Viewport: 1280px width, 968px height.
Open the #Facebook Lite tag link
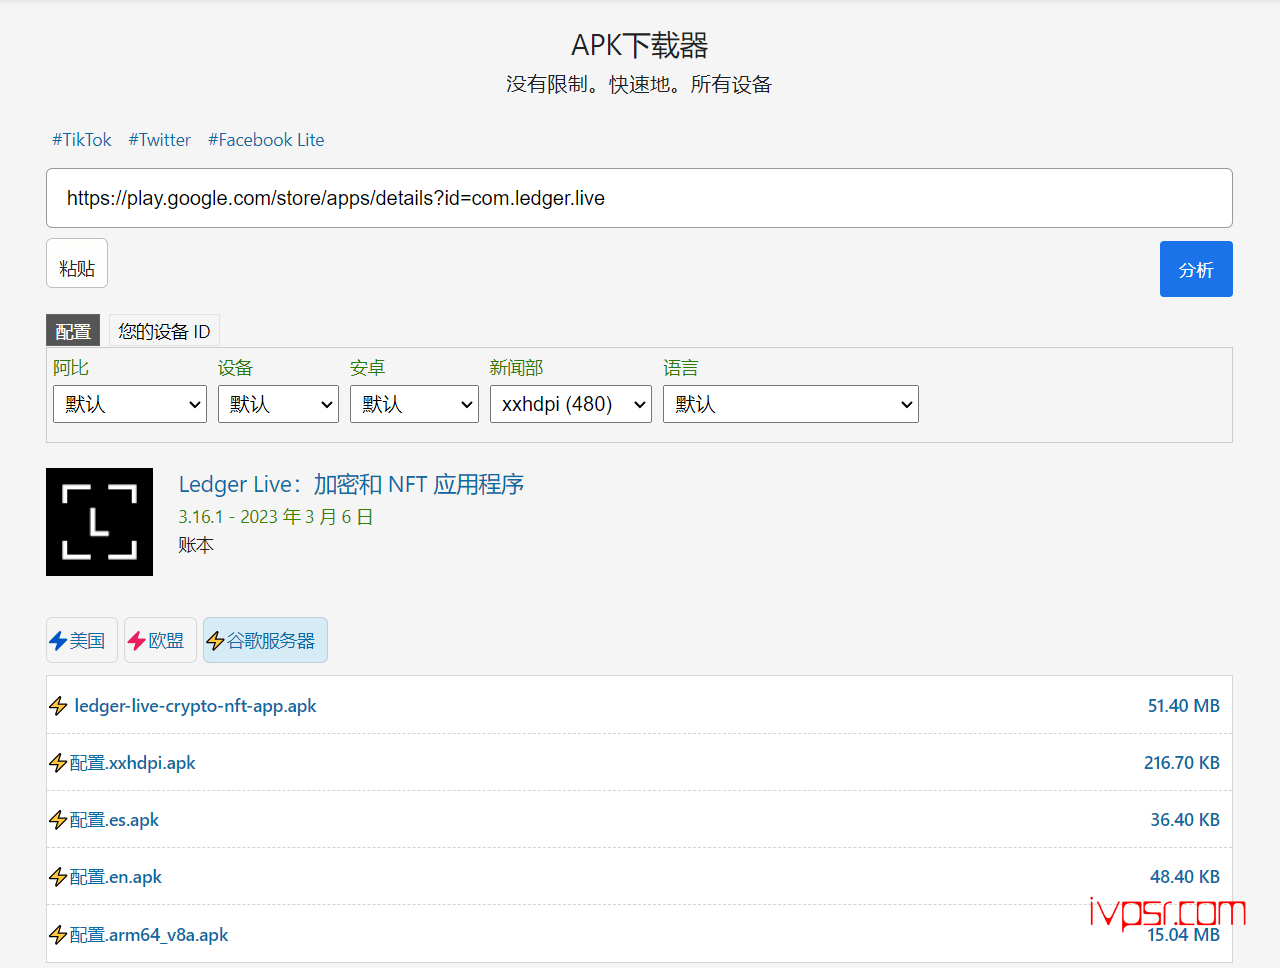coord(266,140)
